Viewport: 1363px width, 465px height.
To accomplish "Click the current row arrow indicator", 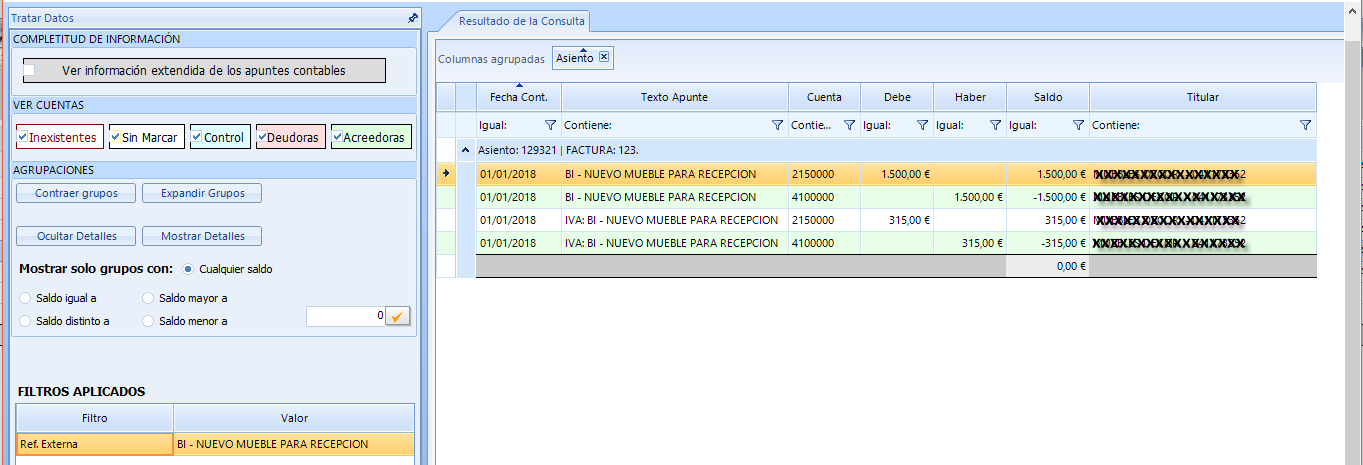I will 446,174.
